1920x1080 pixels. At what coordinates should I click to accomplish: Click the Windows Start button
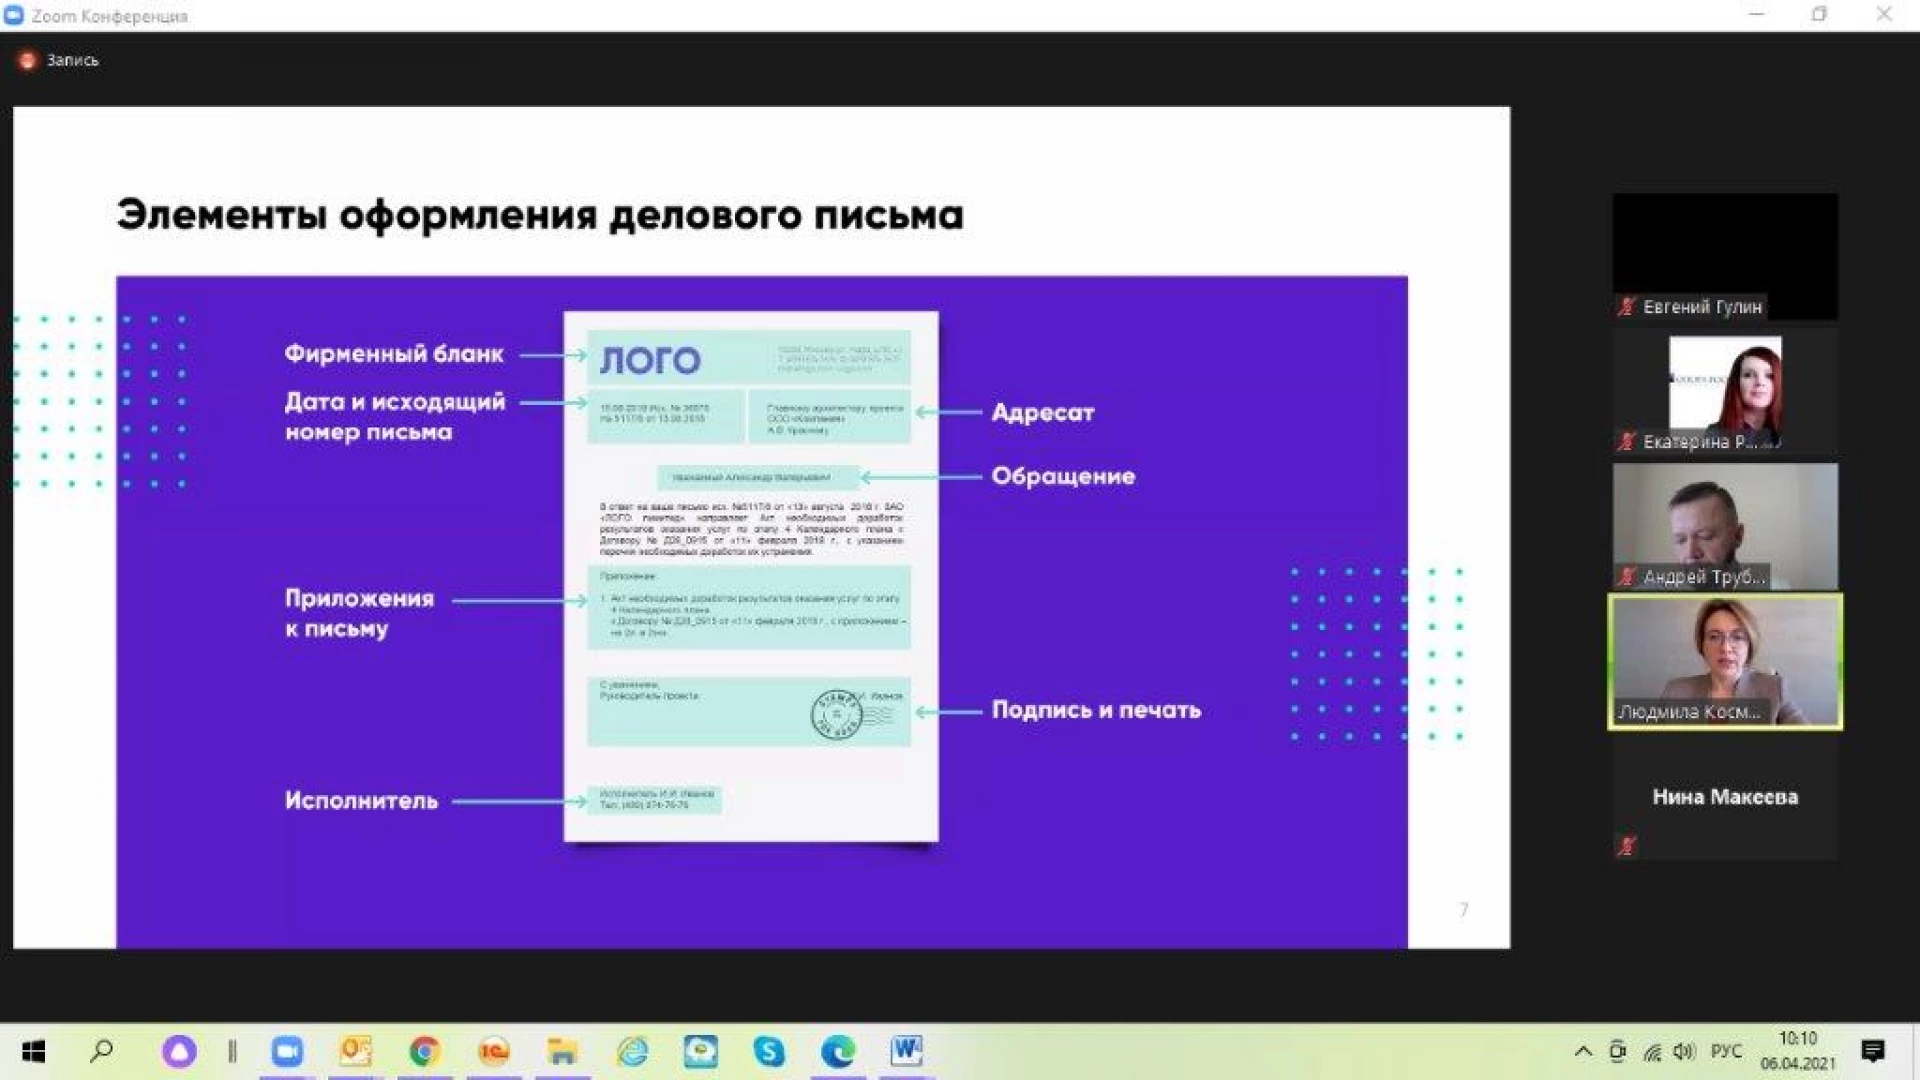click(33, 1051)
